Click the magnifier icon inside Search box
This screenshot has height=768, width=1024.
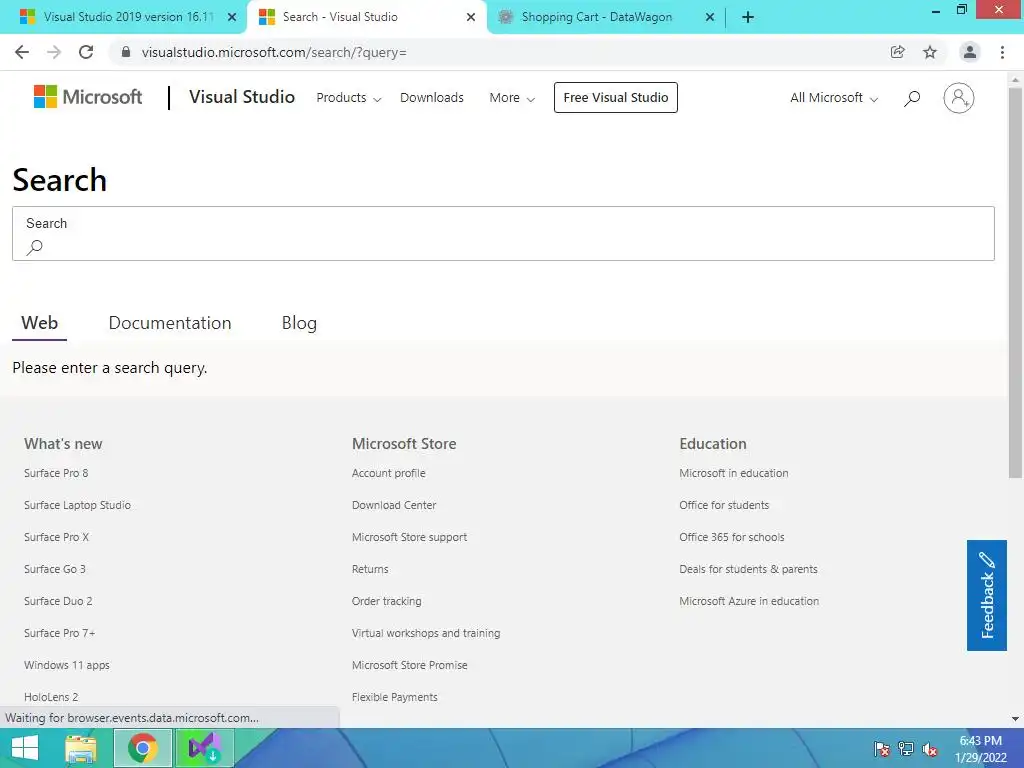coord(35,247)
